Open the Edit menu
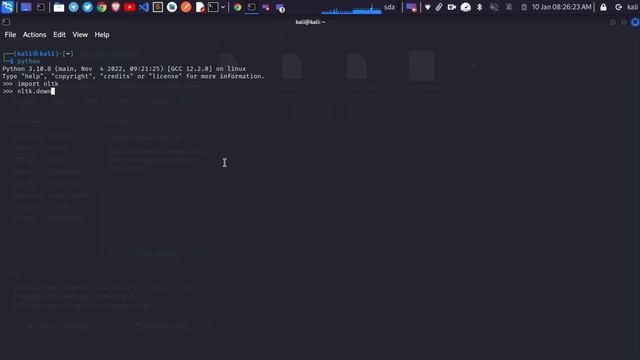Viewport: 640px width, 360px height. (x=59, y=35)
